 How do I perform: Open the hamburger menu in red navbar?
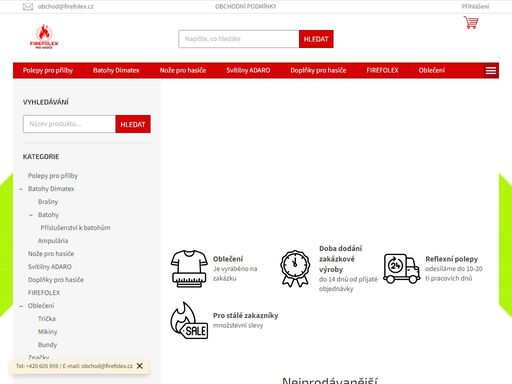pos(491,71)
